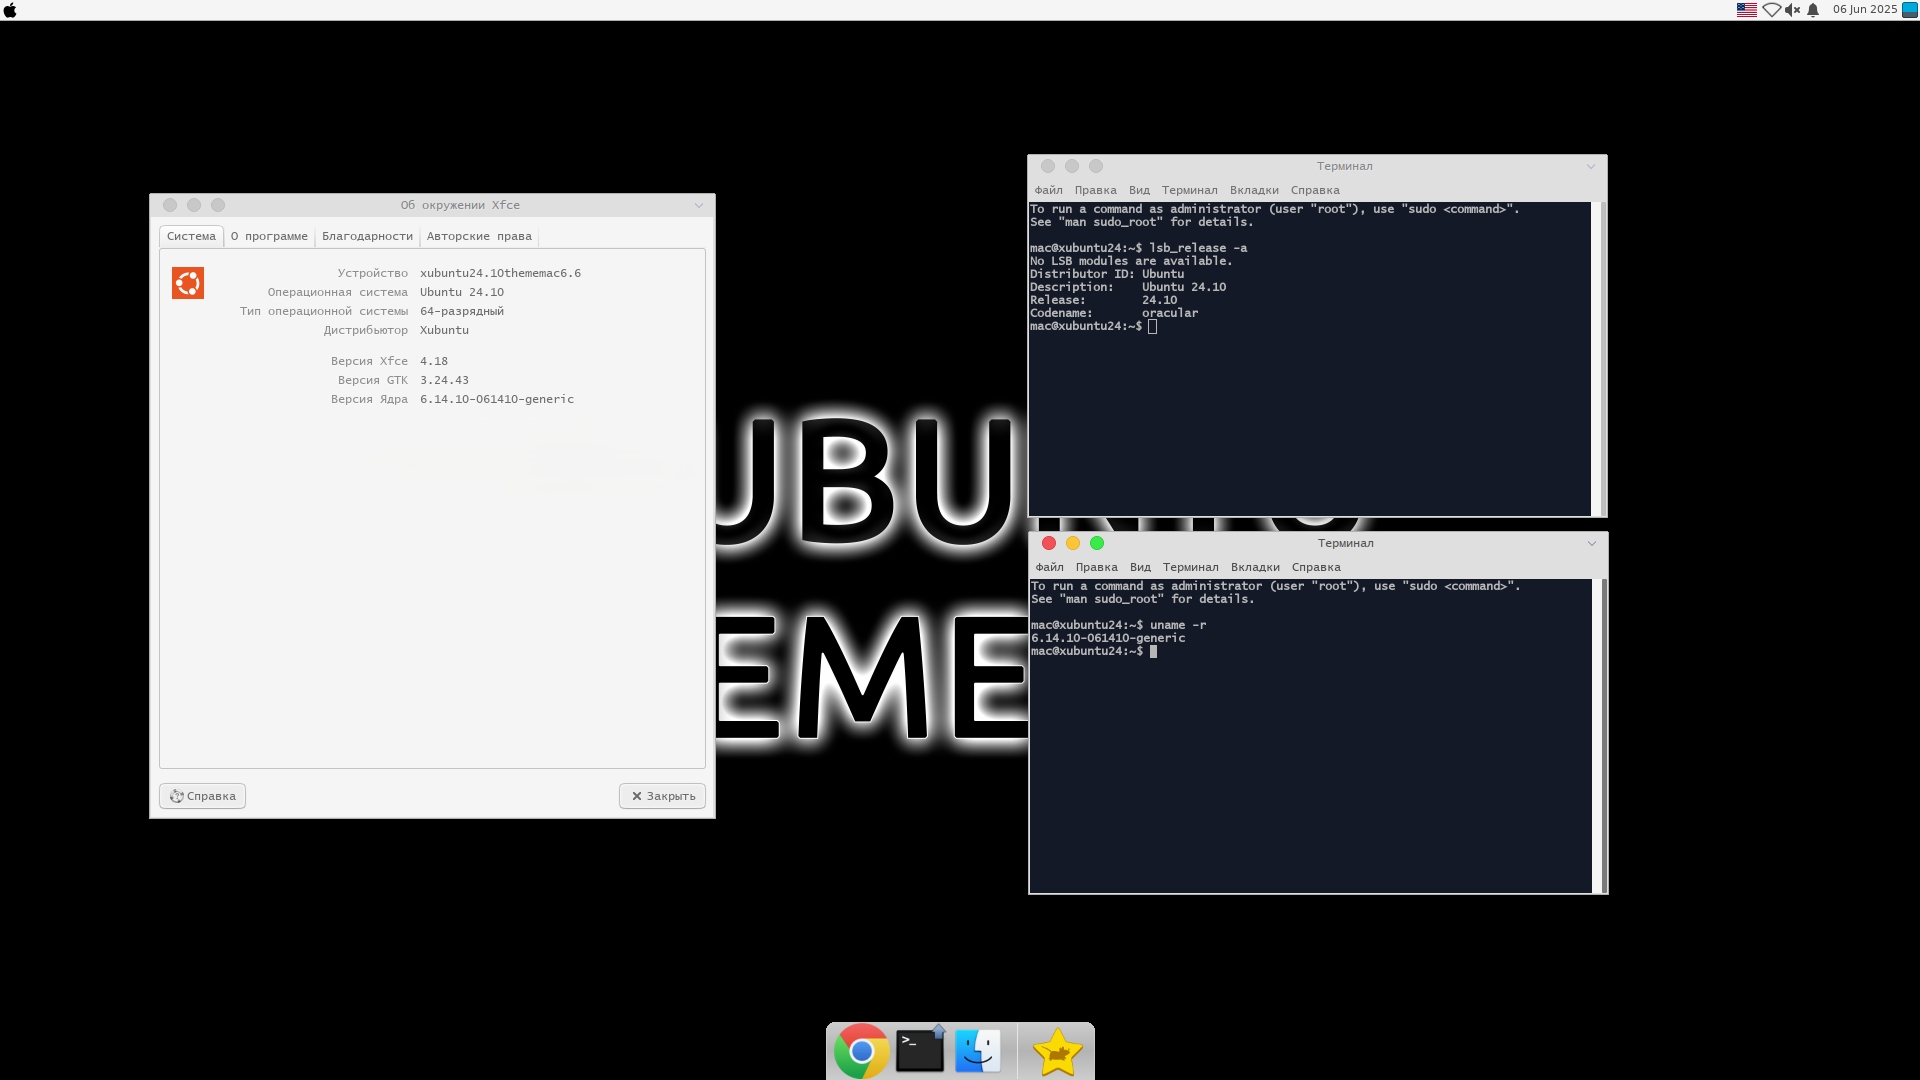Click the Distributor ID: Ubuntu line
The width and height of the screenshot is (1920, 1080).
pyautogui.click(x=1107, y=274)
